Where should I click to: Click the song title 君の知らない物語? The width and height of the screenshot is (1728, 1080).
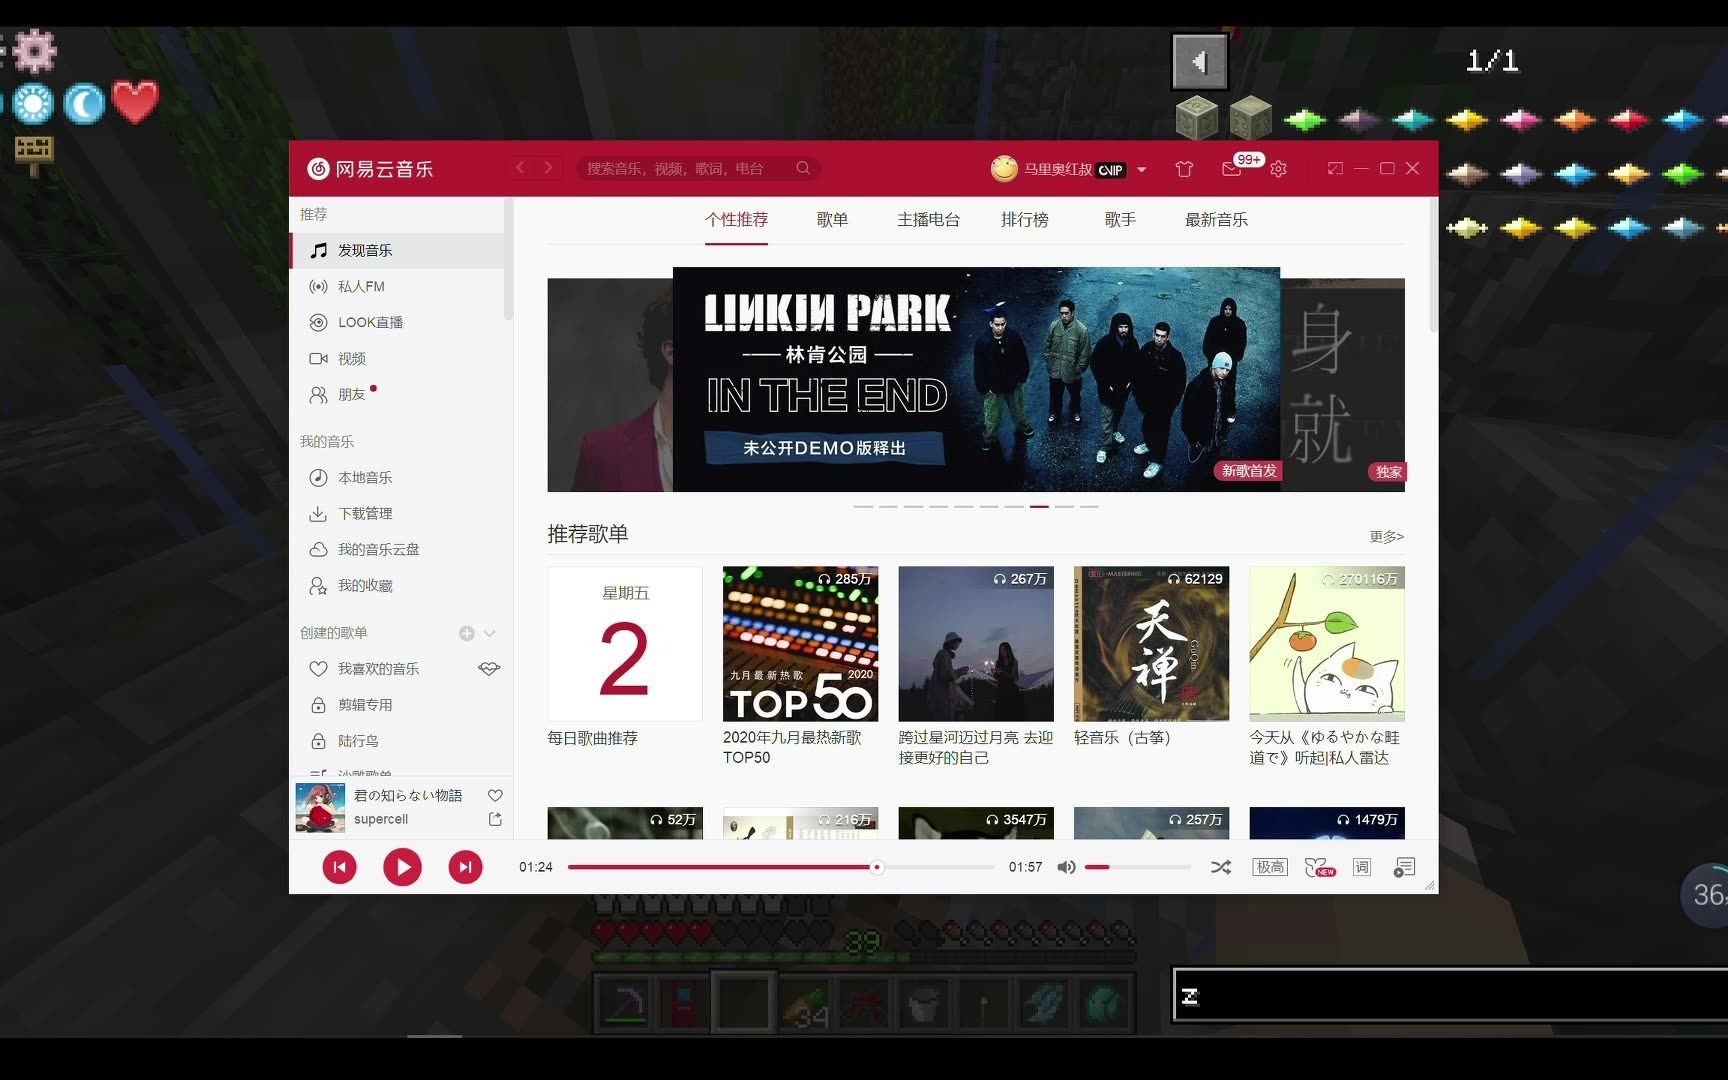click(x=408, y=795)
